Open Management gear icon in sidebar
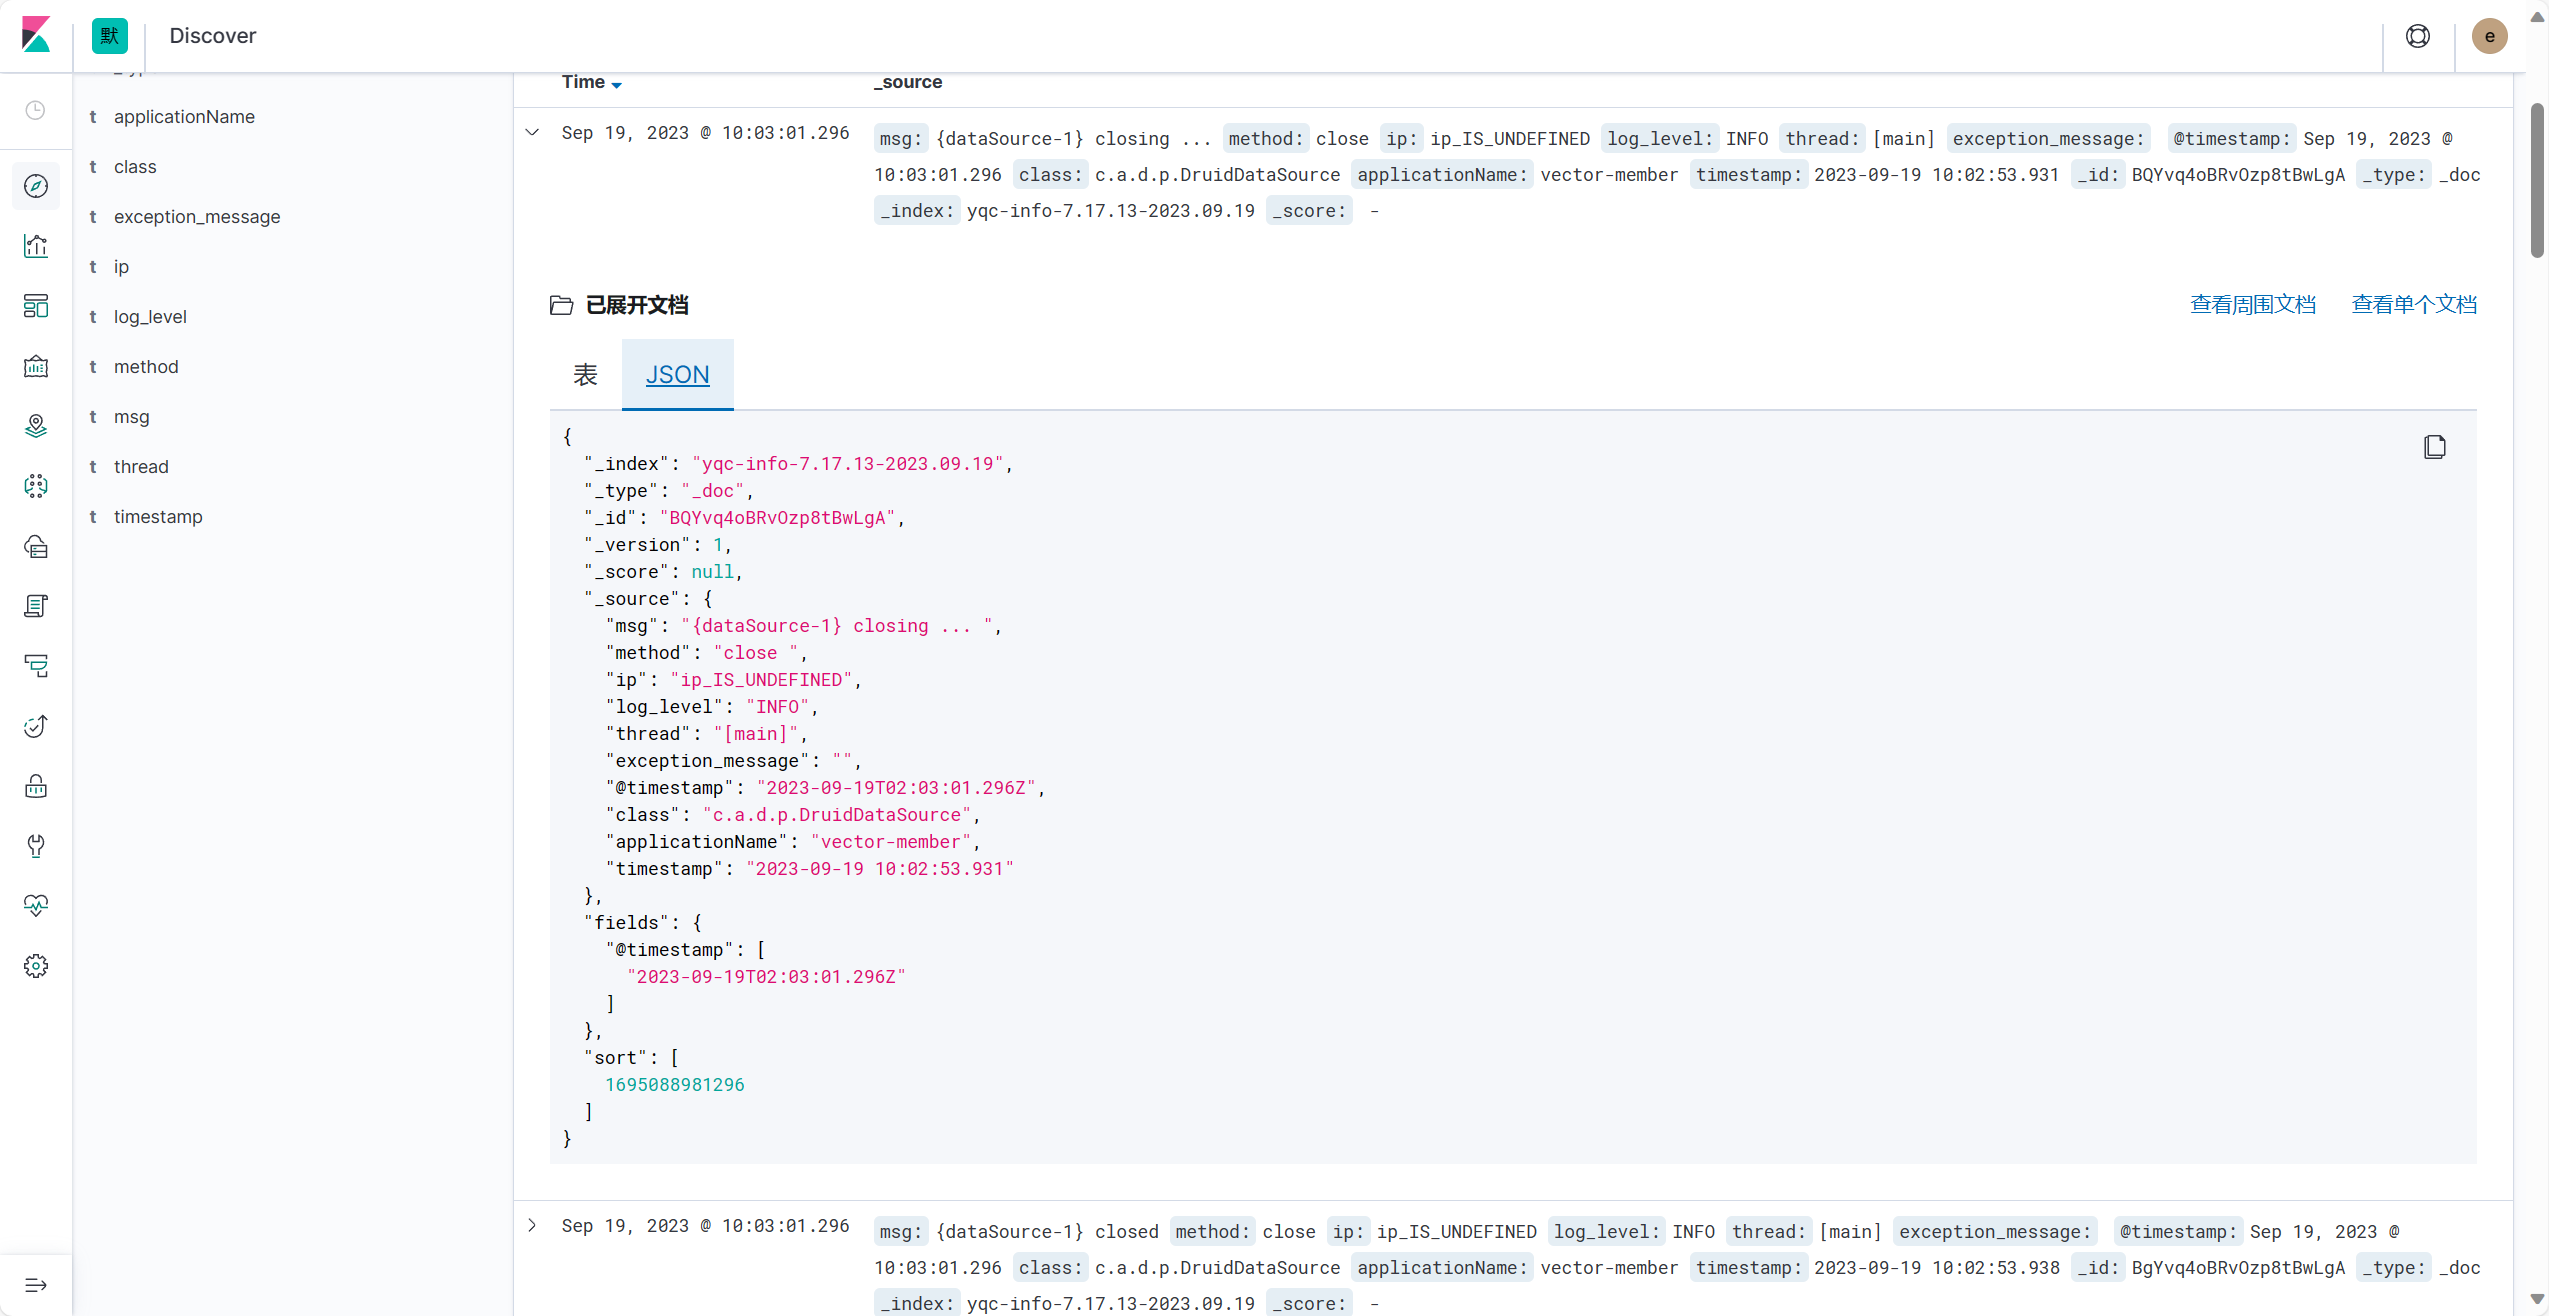This screenshot has width=2549, height=1316. point(36,966)
